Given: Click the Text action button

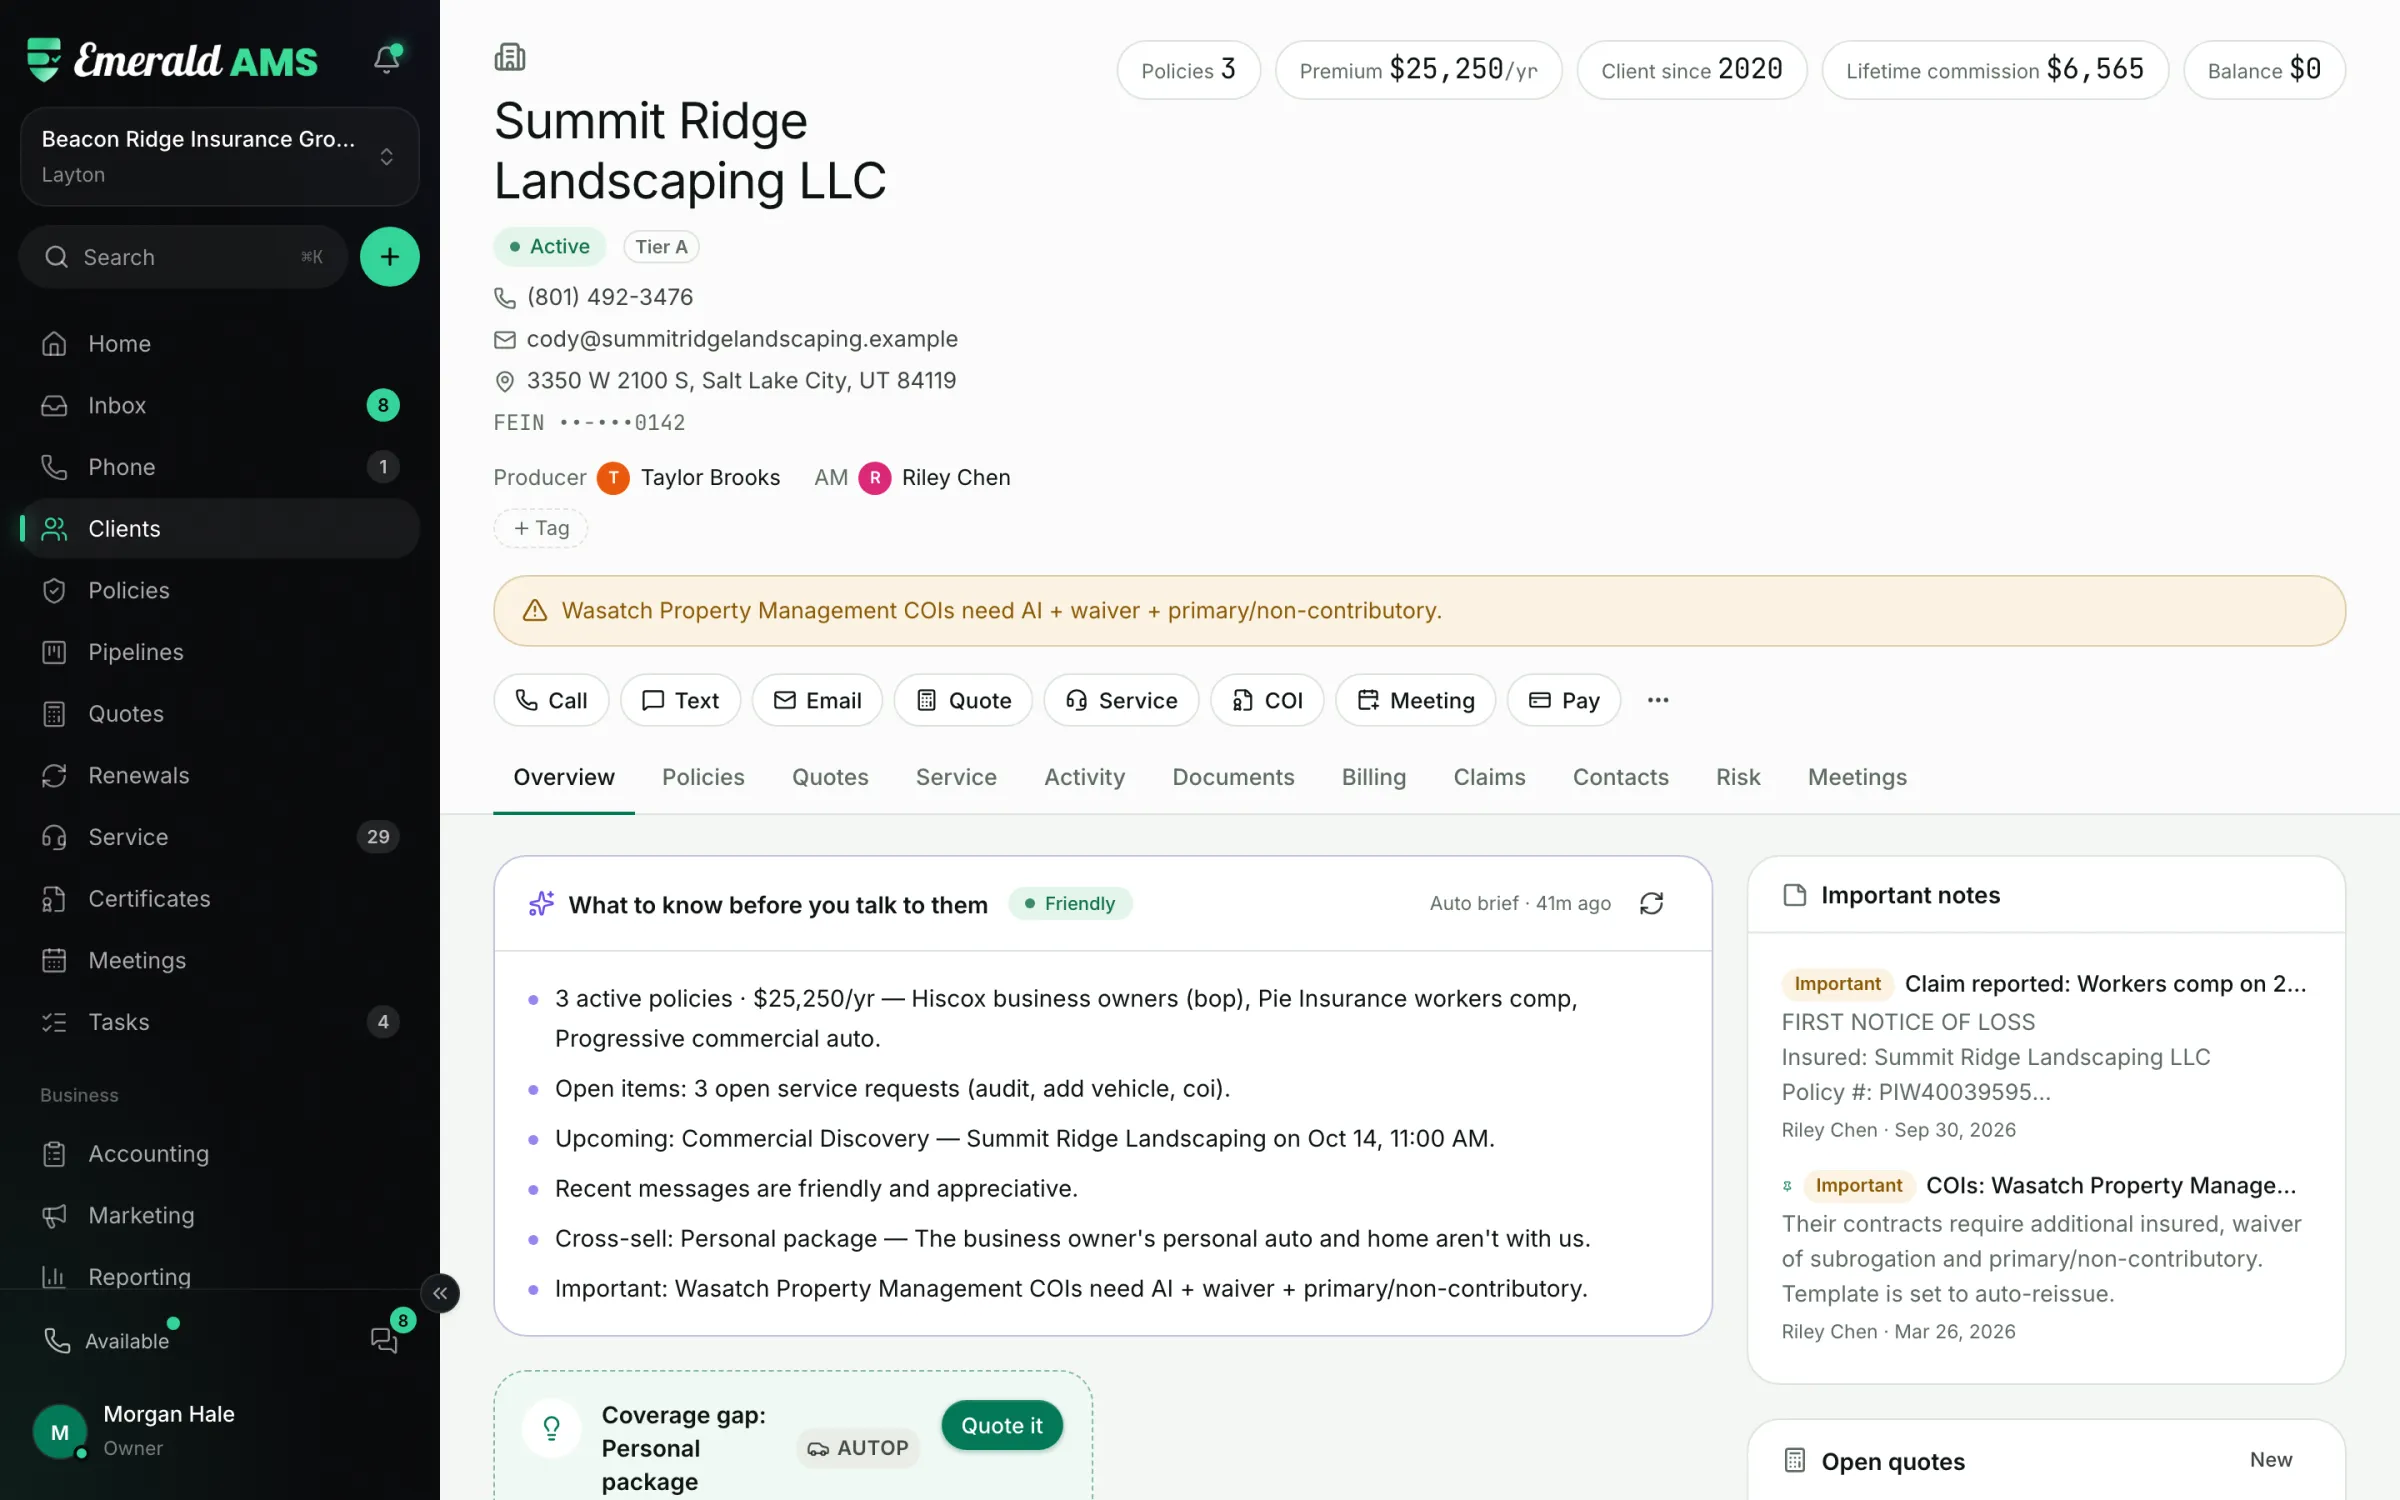Looking at the screenshot, I should click(x=680, y=700).
